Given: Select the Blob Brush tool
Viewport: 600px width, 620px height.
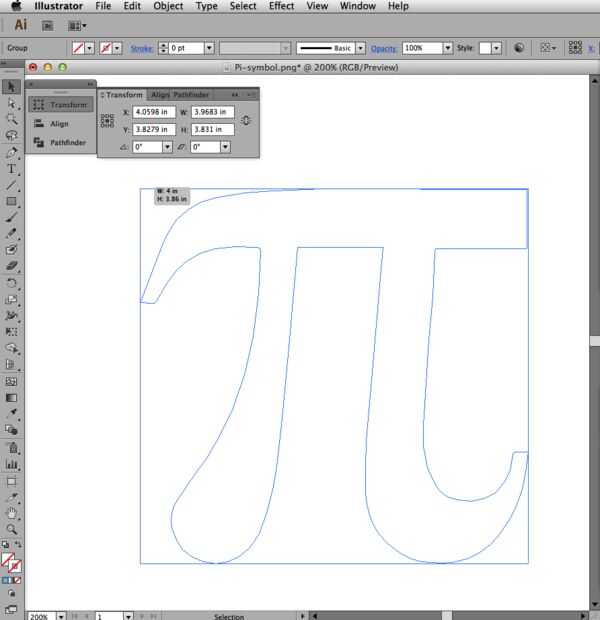Looking at the screenshot, I should (11, 250).
